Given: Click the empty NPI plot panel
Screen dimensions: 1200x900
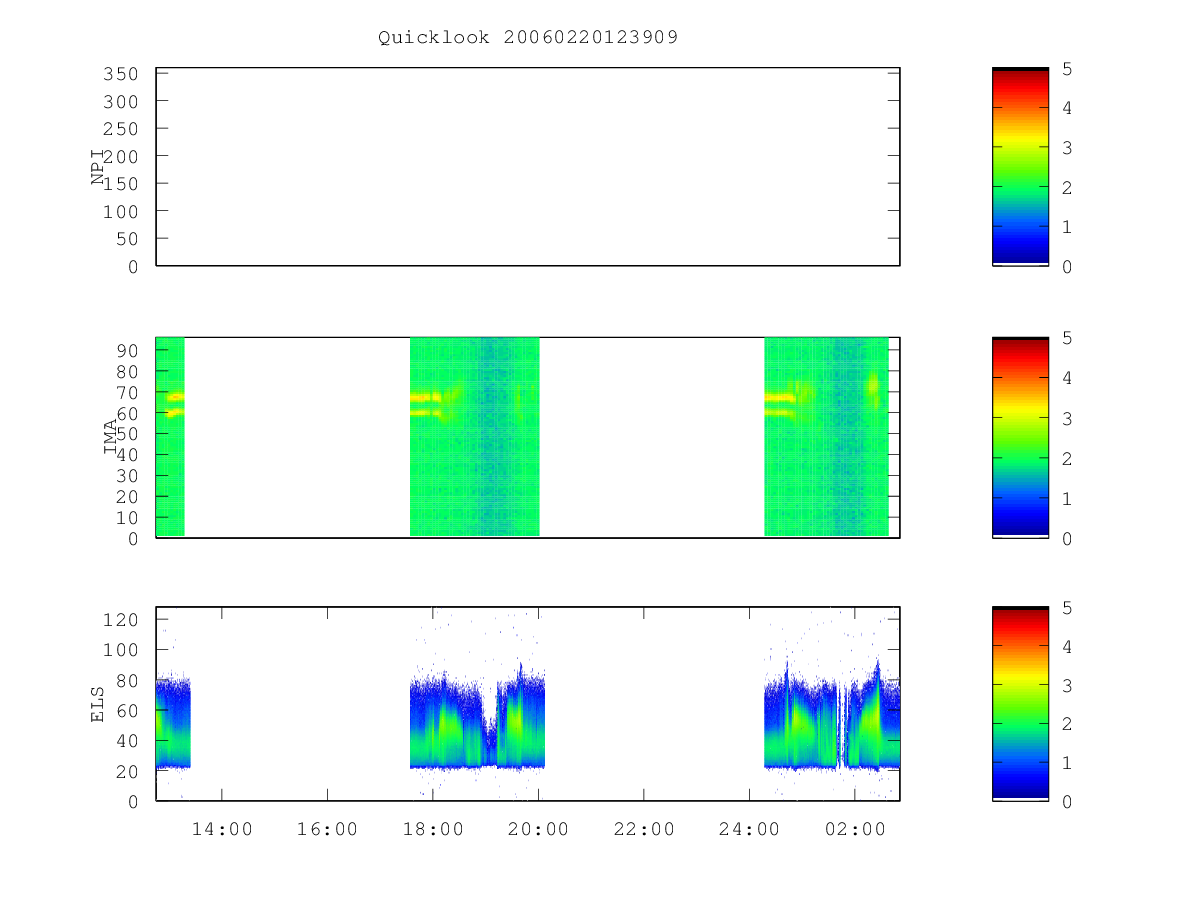Looking at the screenshot, I should point(528,166).
